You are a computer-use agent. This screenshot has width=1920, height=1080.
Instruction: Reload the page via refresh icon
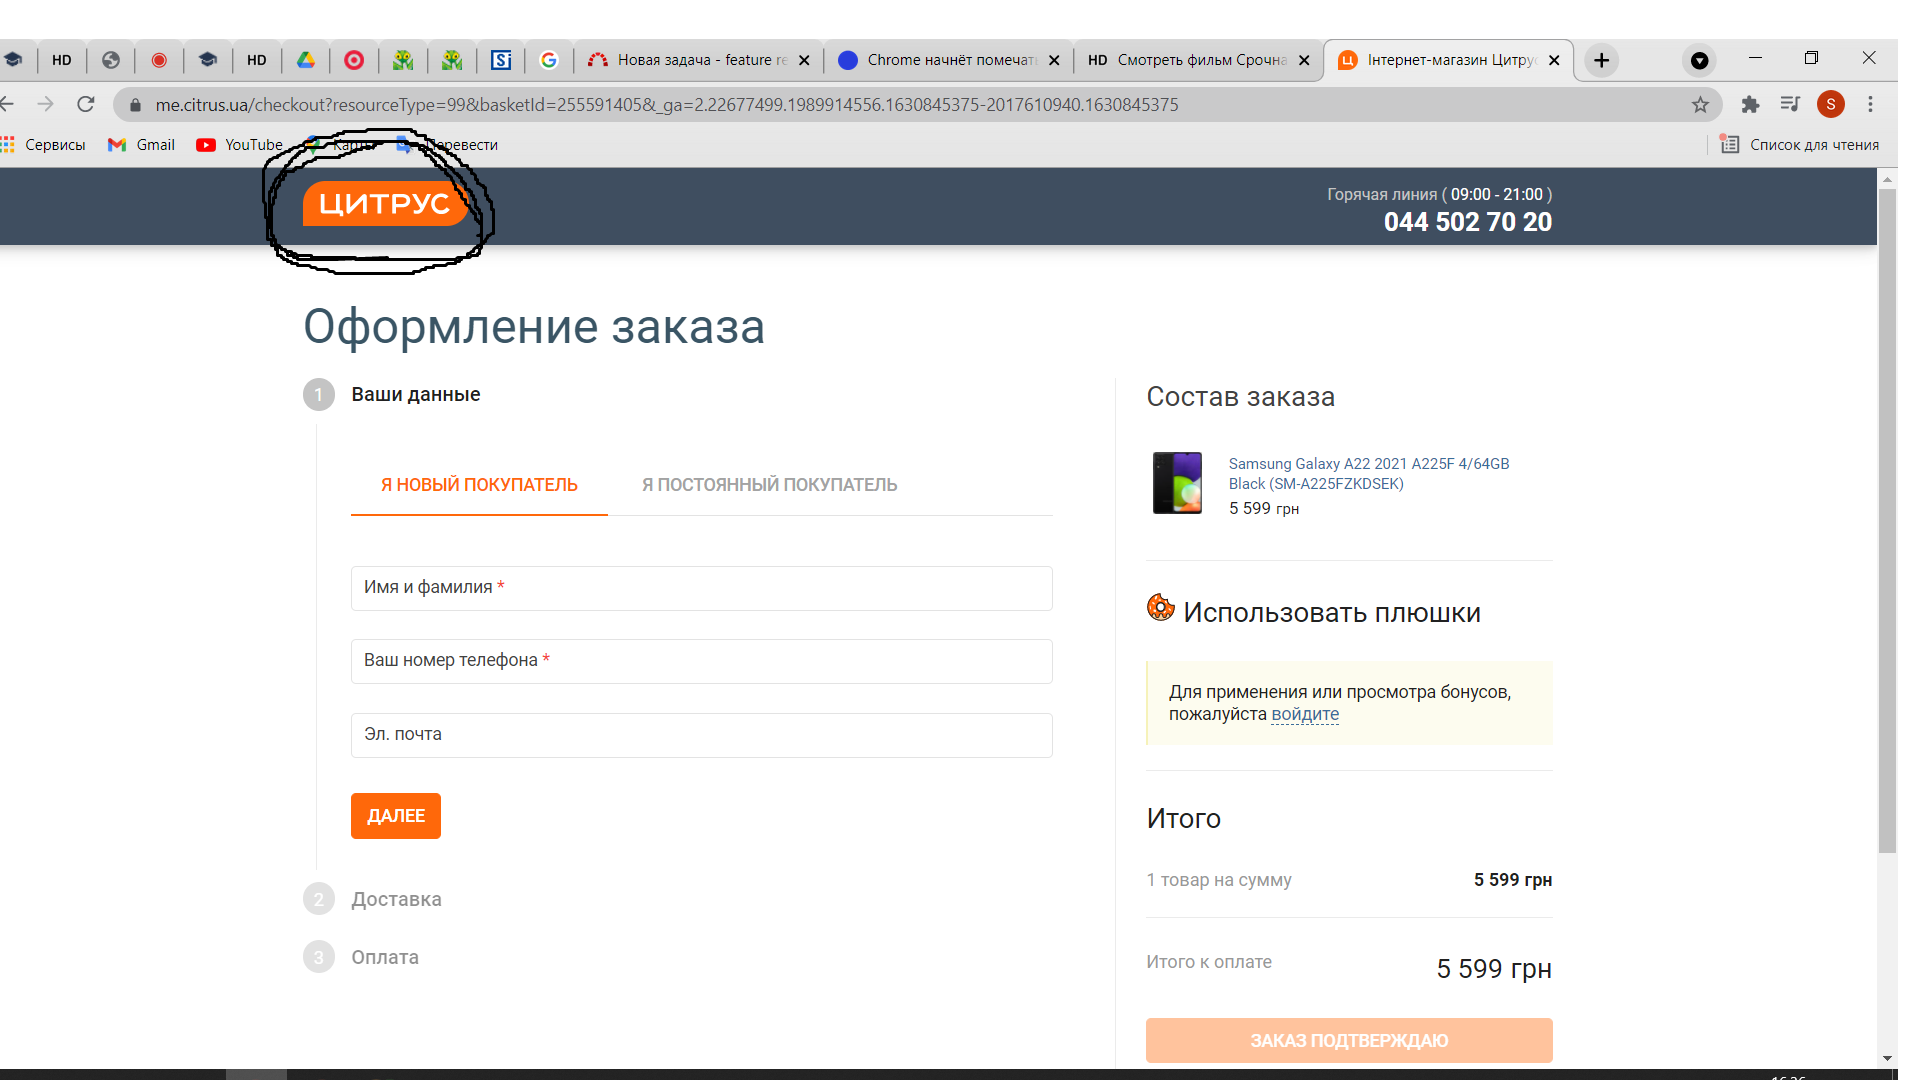[86, 105]
